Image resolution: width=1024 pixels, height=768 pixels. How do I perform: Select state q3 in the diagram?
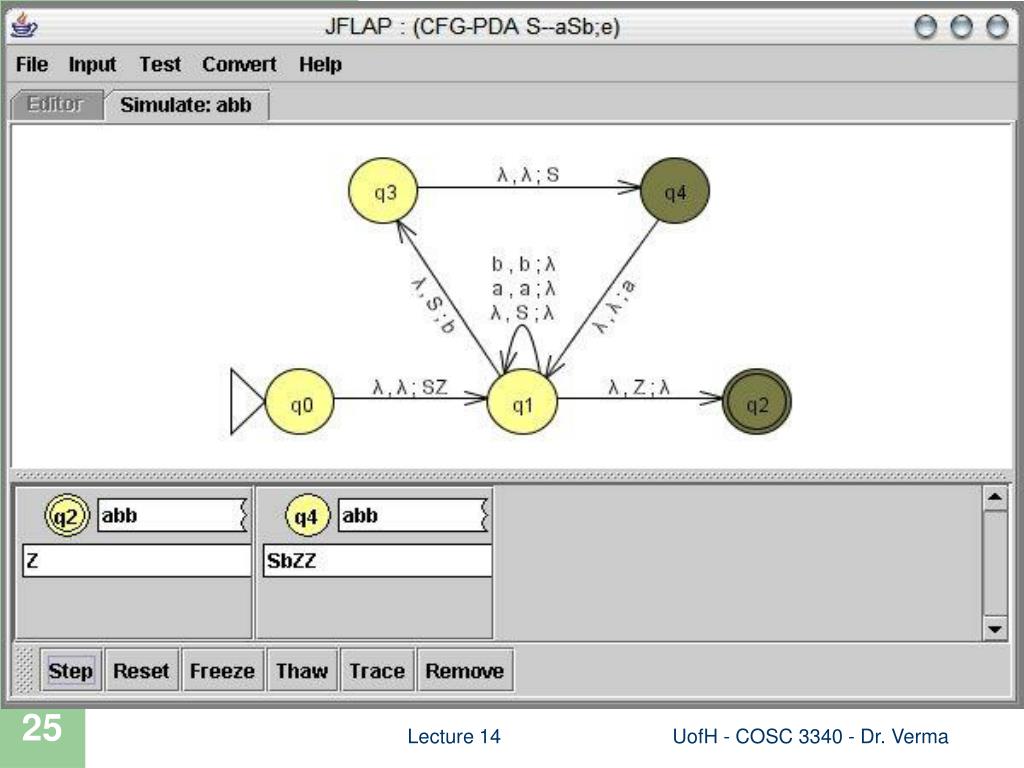click(x=383, y=191)
